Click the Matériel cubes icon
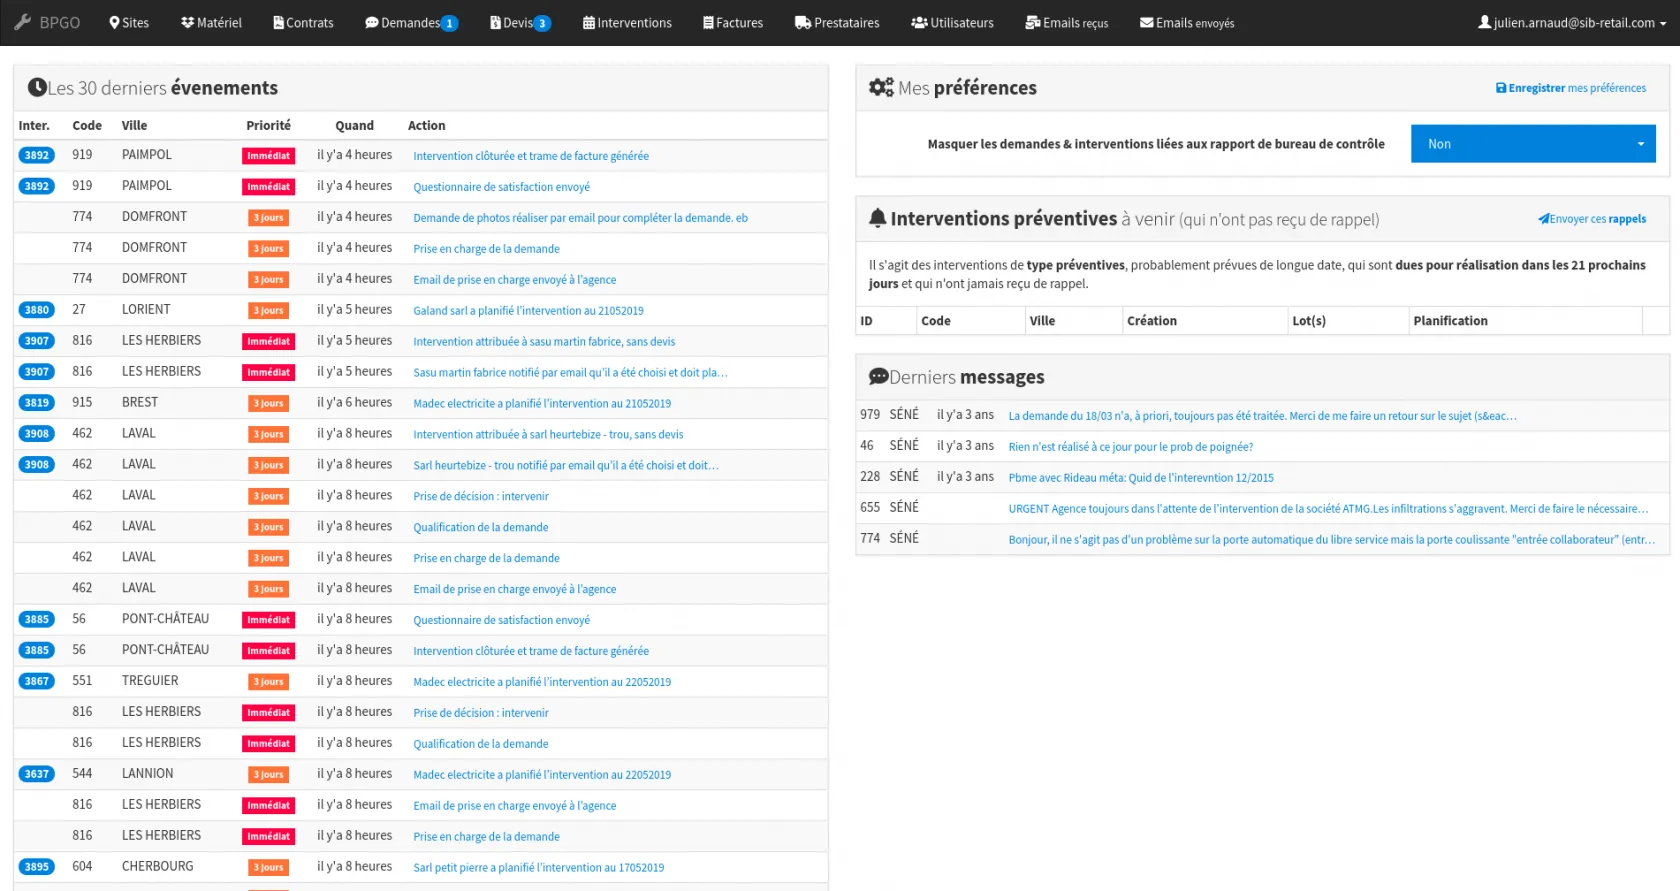The image size is (1680, 891). point(187,22)
